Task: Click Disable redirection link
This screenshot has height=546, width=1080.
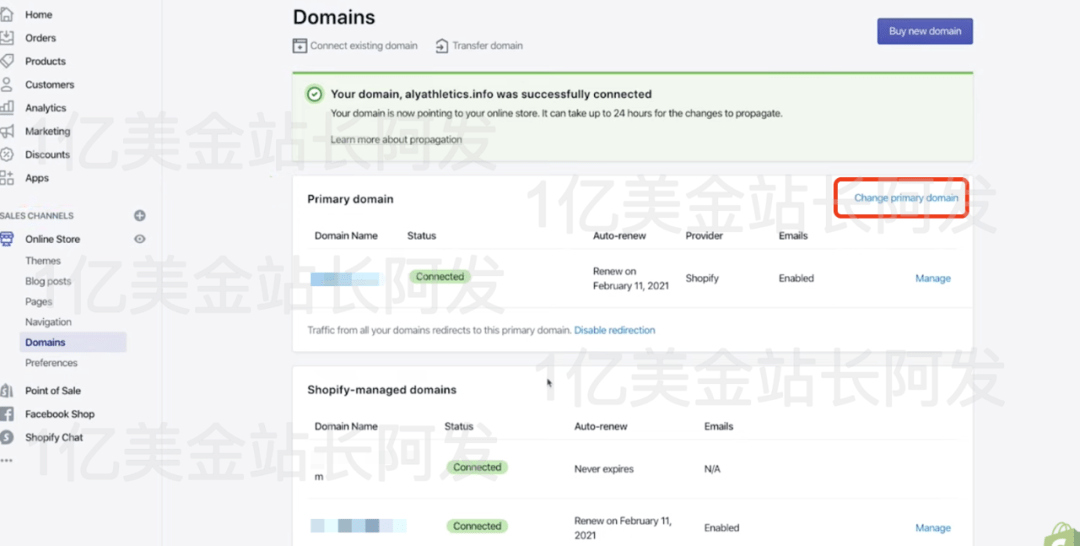Action: tap(614, 330)
